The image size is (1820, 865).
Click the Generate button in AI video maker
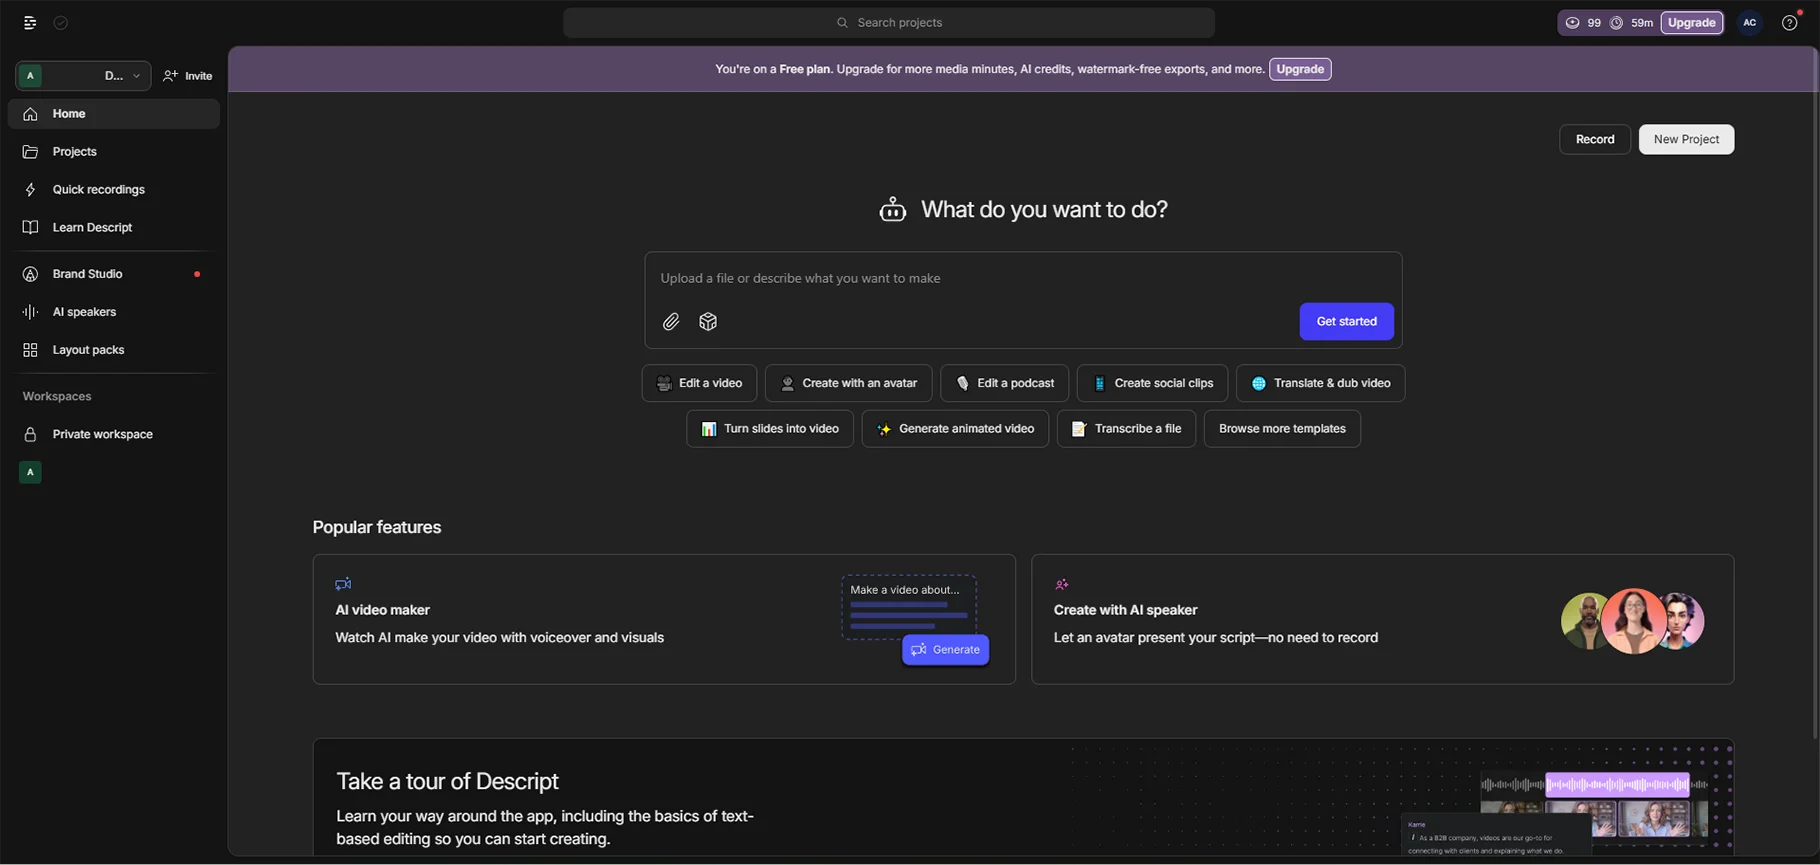(945, 650)
